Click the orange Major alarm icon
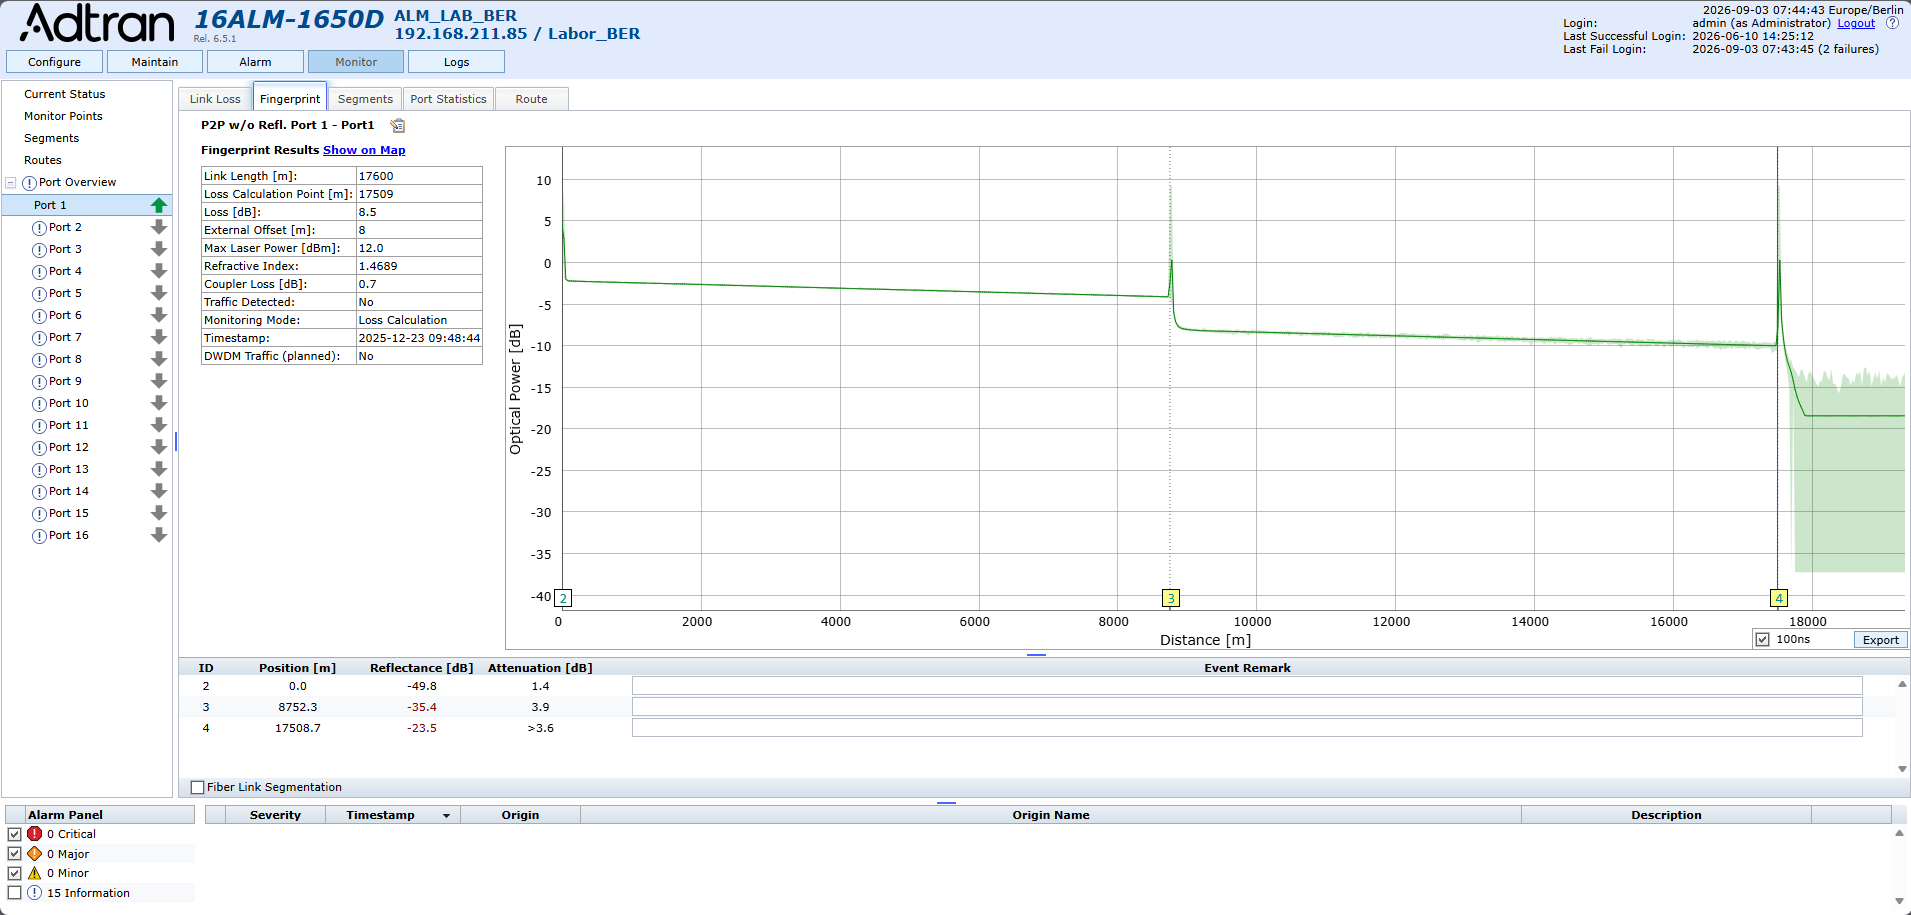 click(x=35, y=854)
